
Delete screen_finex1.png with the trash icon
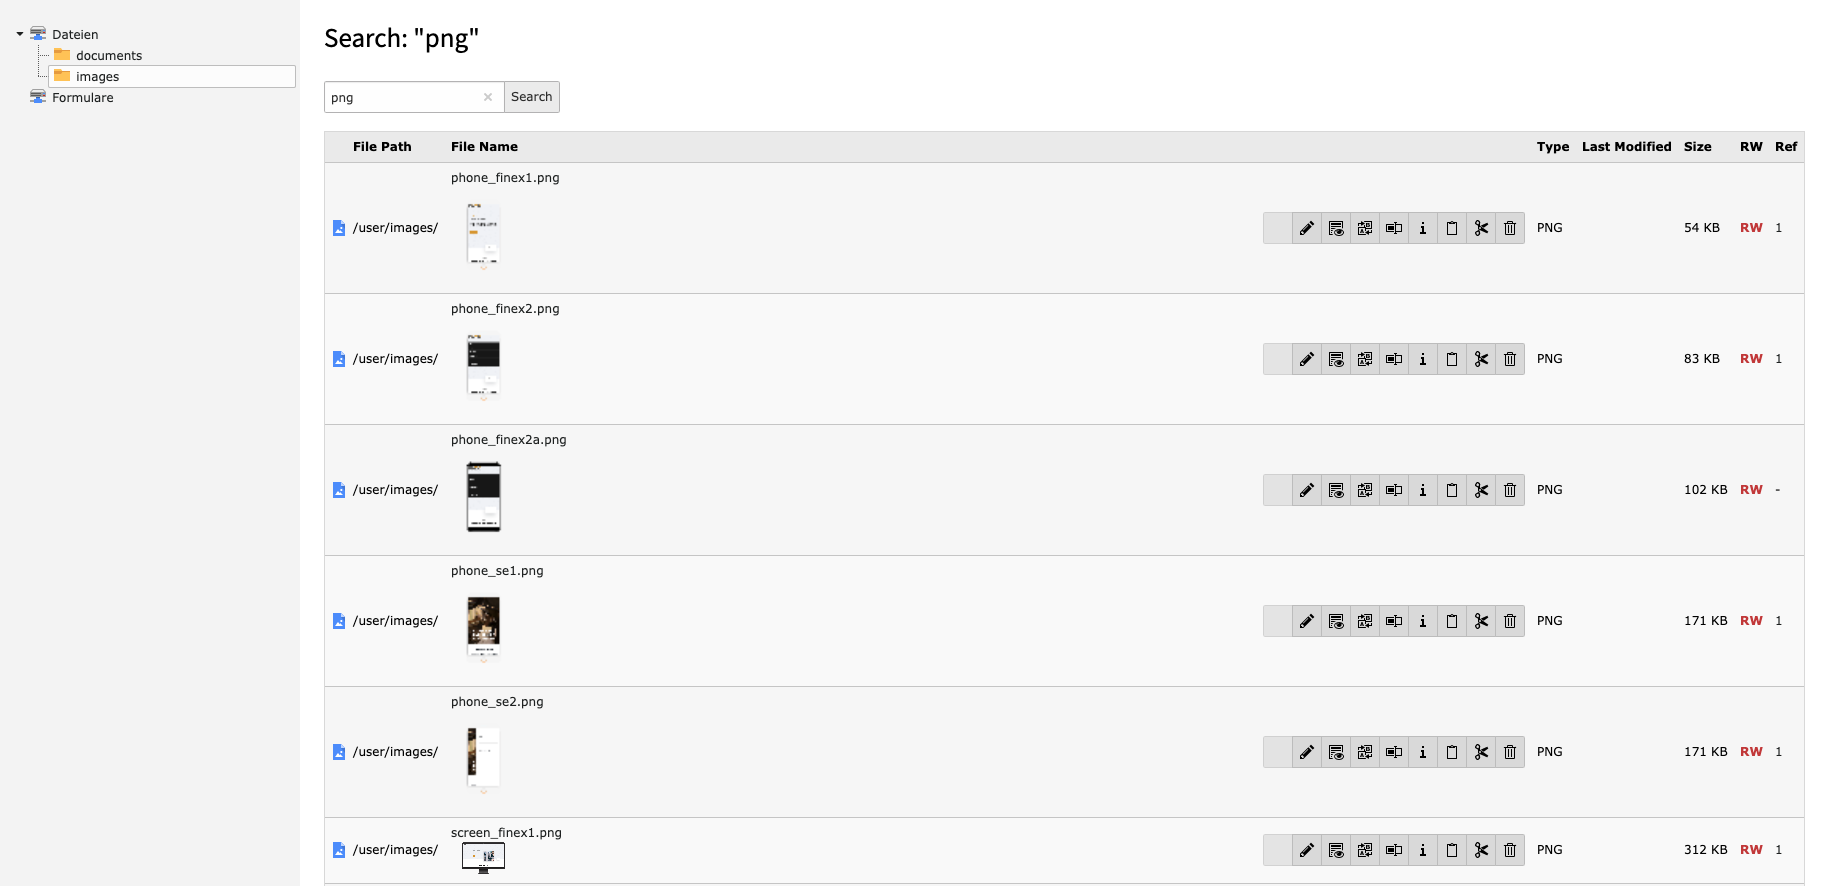click(x=1510, y=850)
